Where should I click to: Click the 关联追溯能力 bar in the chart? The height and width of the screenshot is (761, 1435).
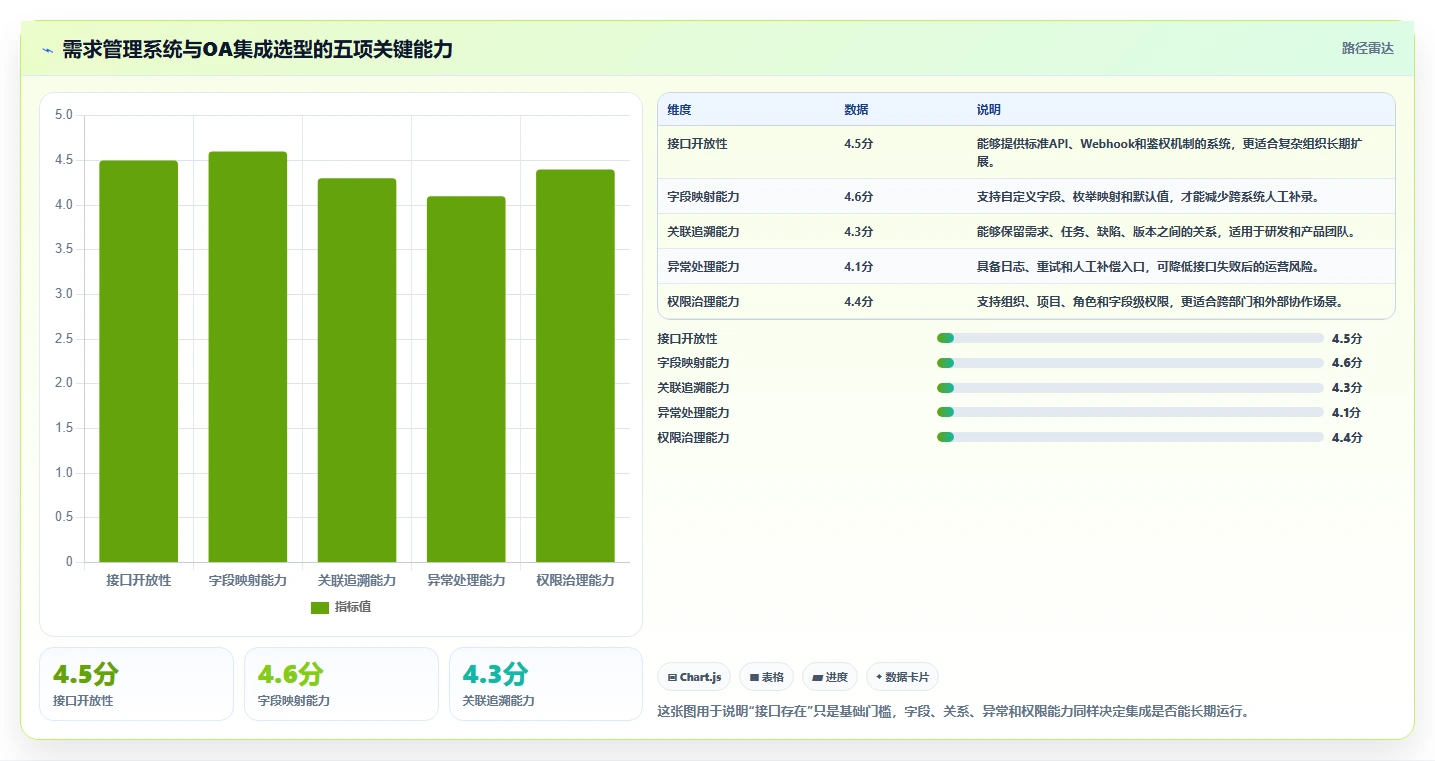point(357,370)
